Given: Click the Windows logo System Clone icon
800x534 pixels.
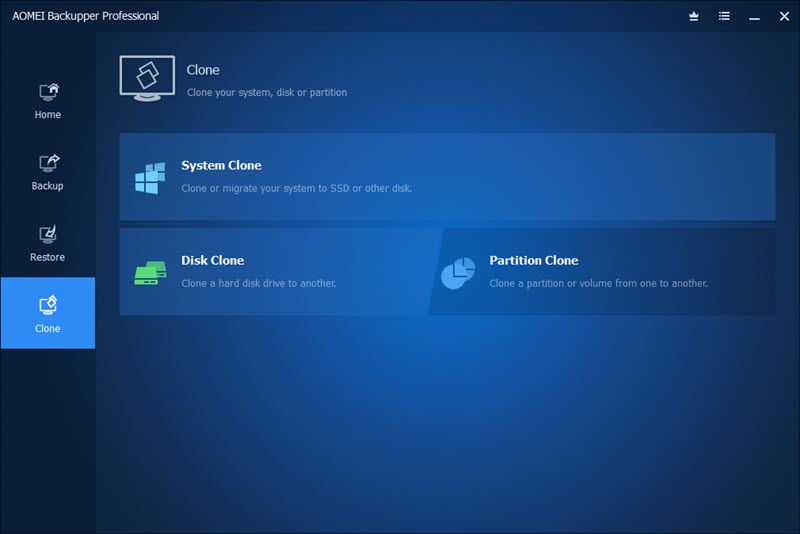Looking at the screenshot, I should coord(150,178).
